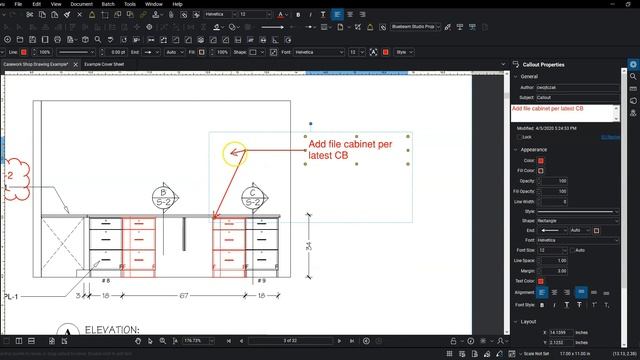Toggle center align in the top toolbar
640x360 pixels.
point(350,15)
